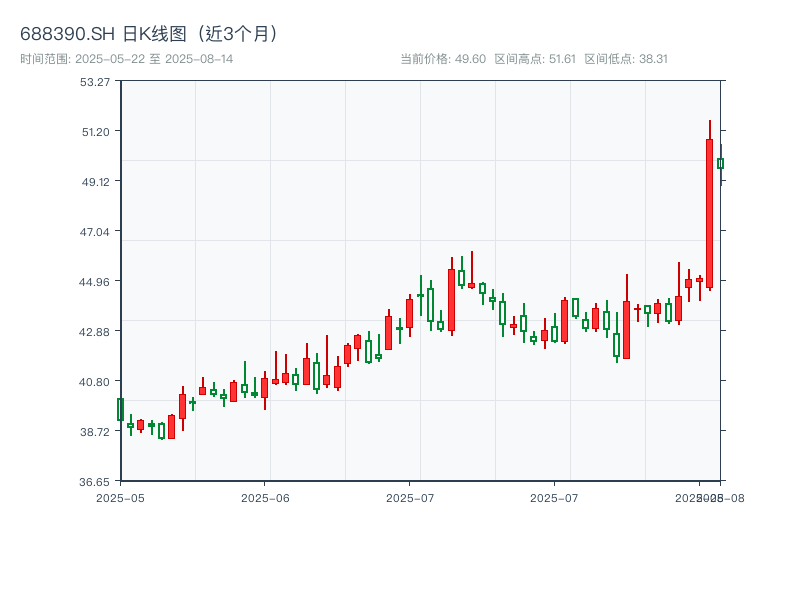
Task: Select the 时间范围 date range text
Action: click(127, 59)
